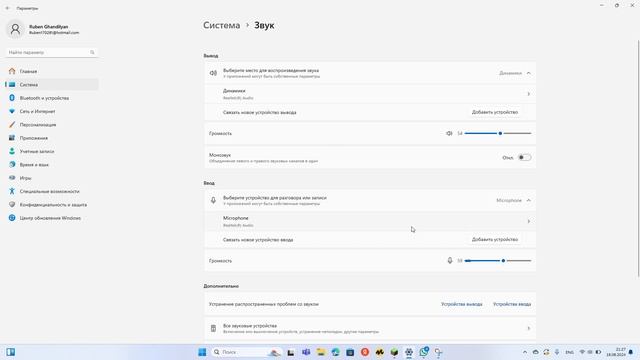640x360 pixels.
Task: Open the Динамики device properties arrow
Action: click(x=529, y=94)
